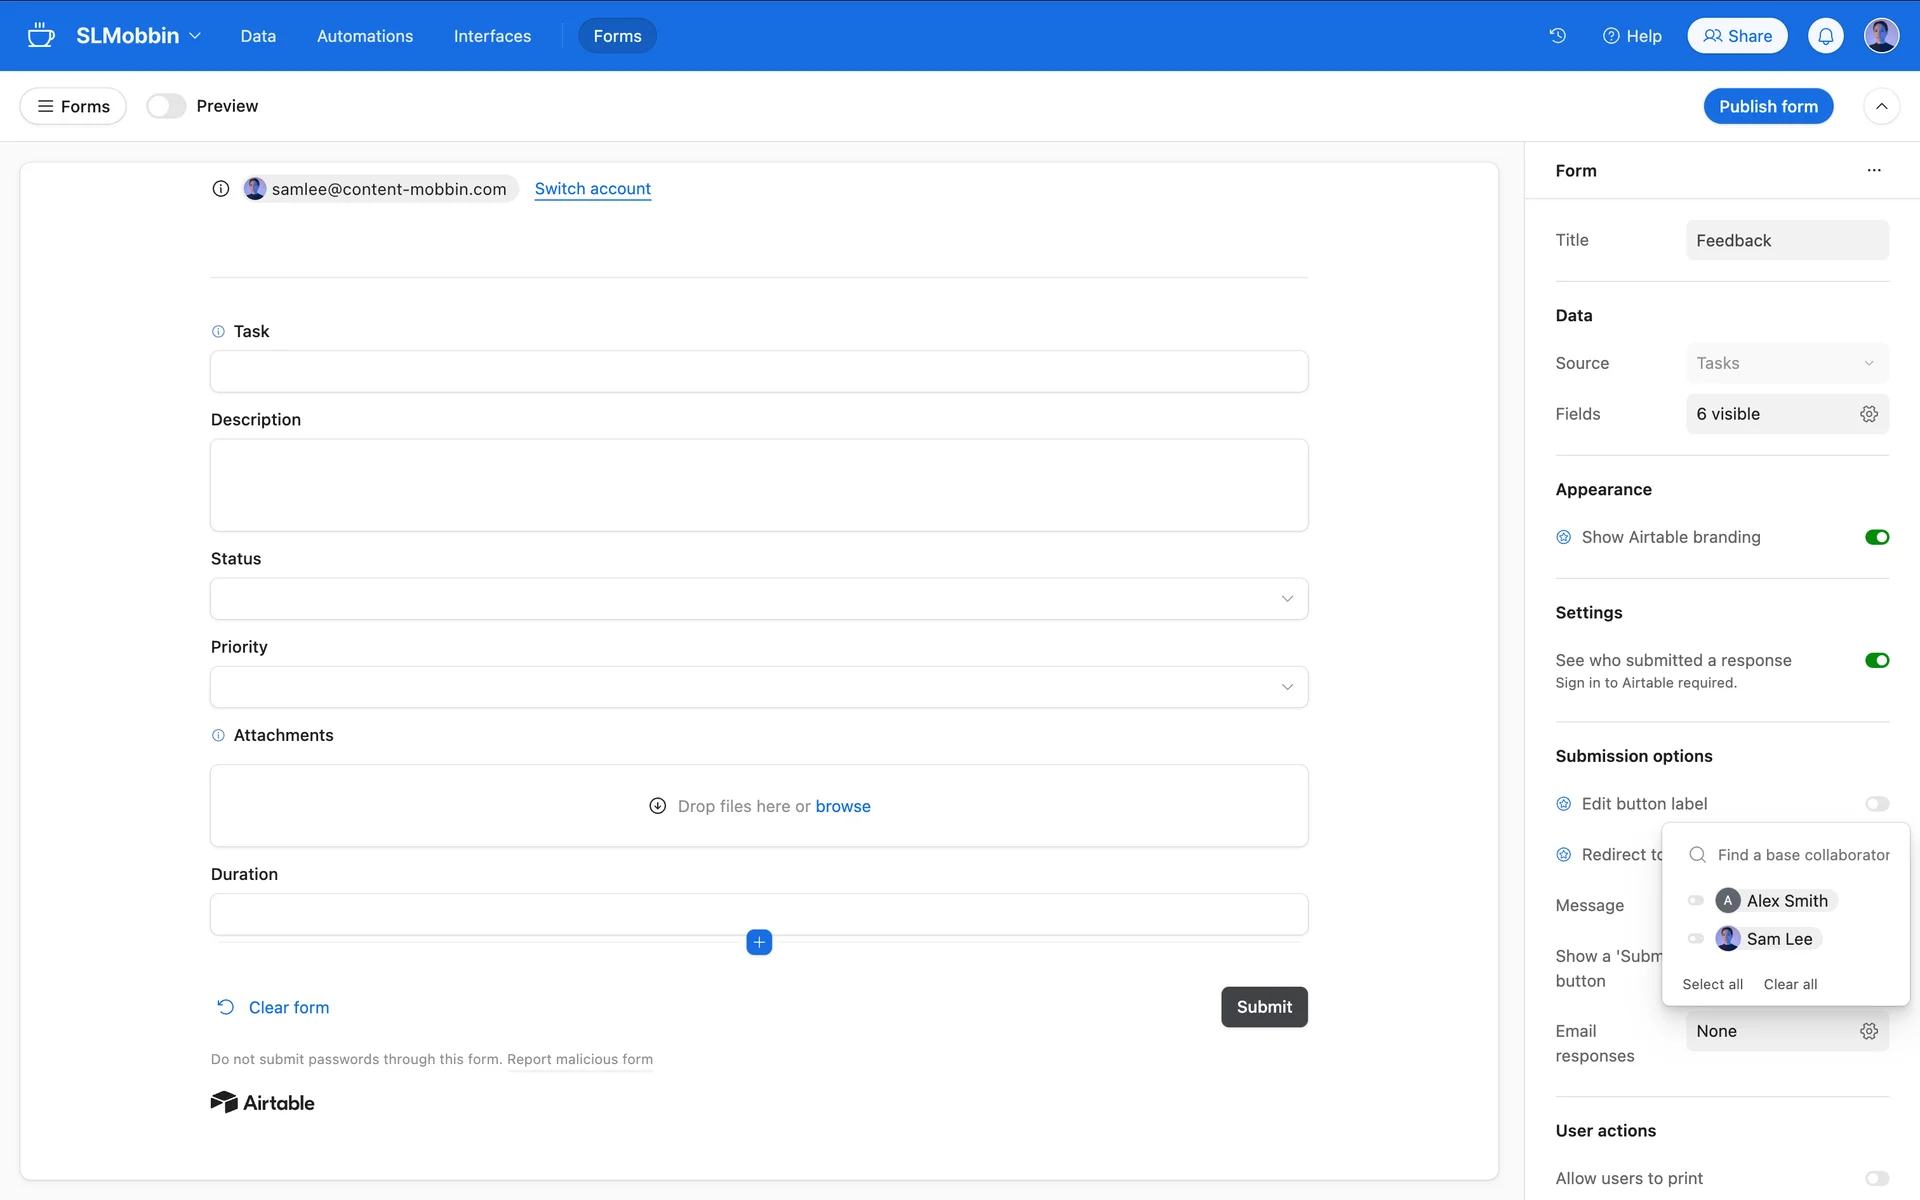Open the base history clock icon
1920x1200 pixels.
click(x=1557, y=36)
